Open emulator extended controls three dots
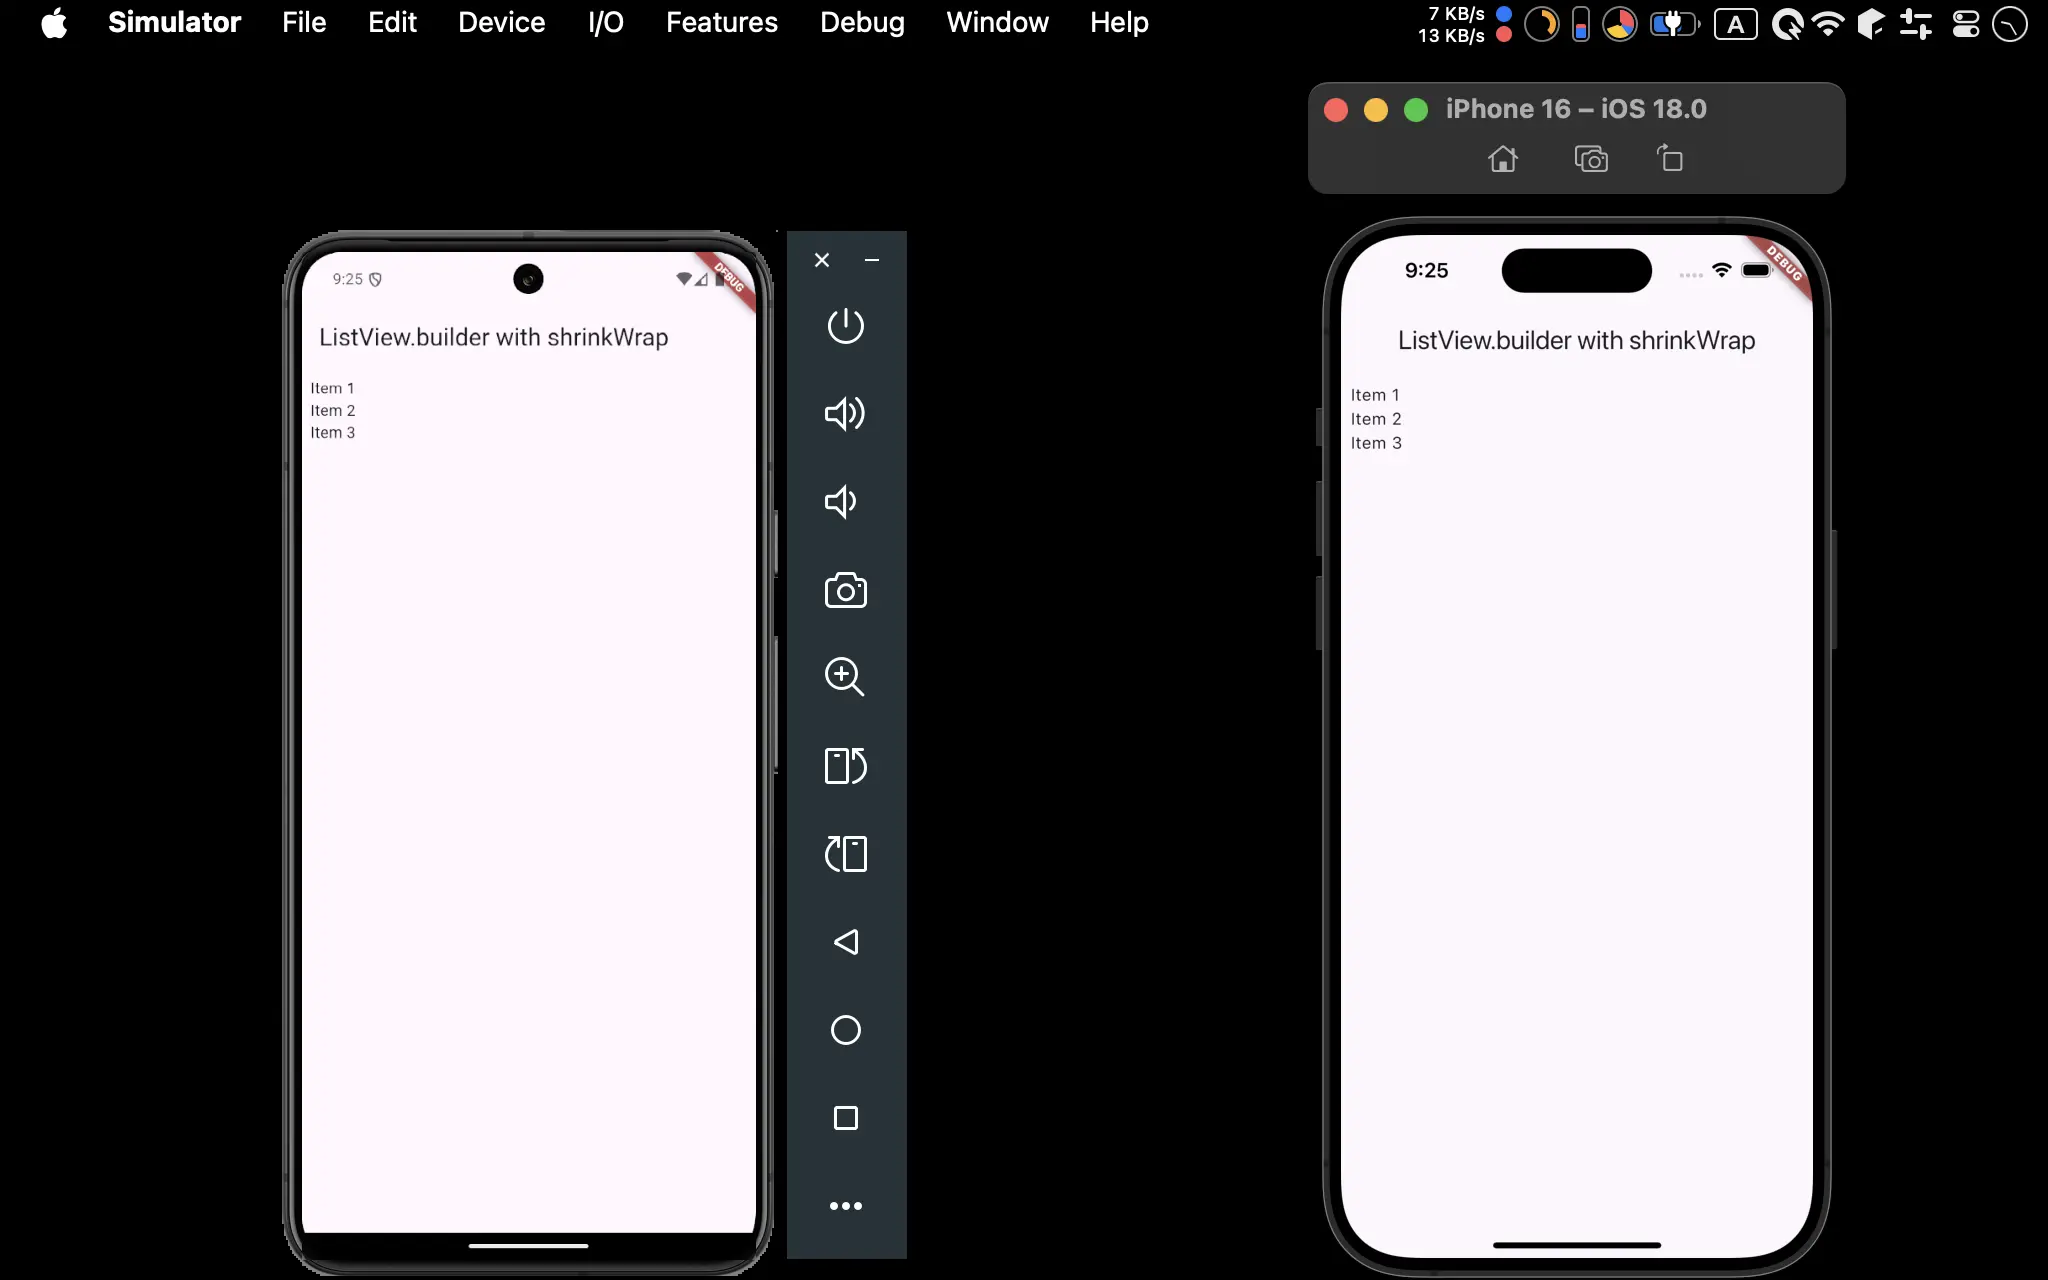 coord(846,1206)
